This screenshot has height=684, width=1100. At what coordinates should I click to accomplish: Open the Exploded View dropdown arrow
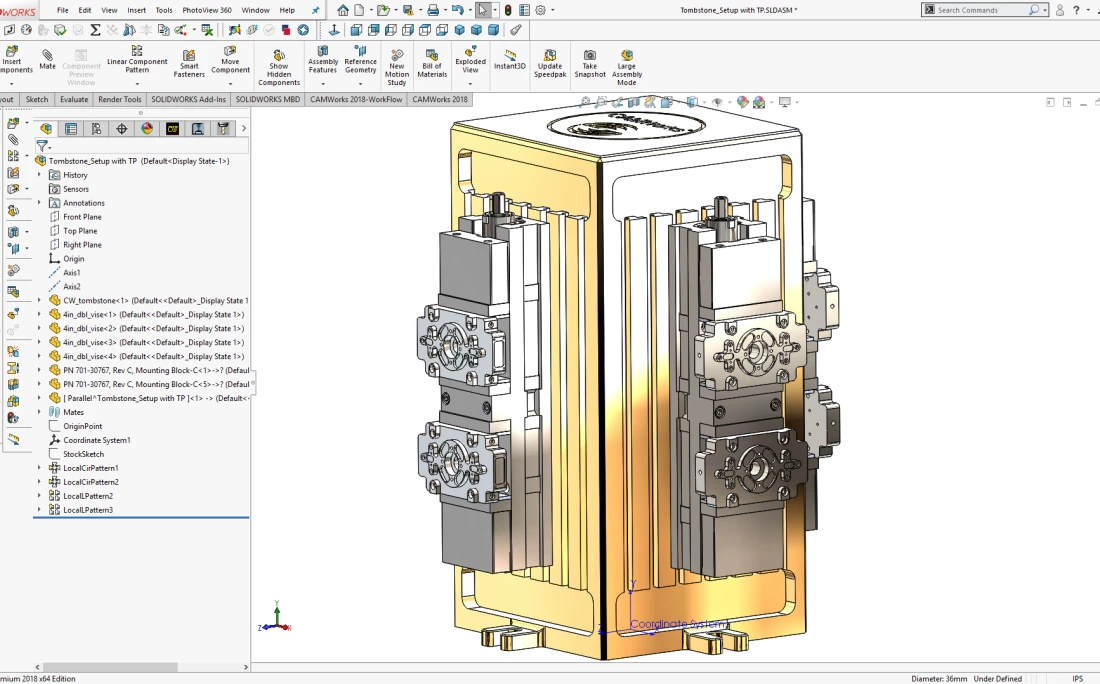470,84
